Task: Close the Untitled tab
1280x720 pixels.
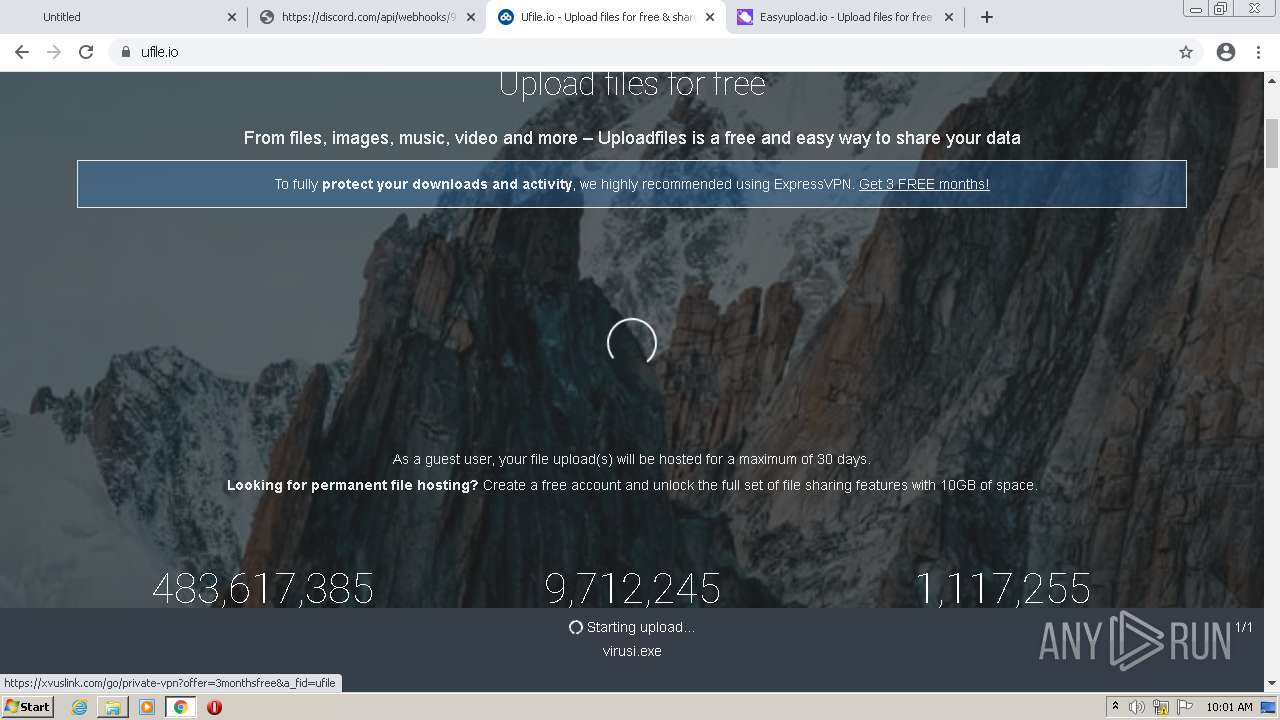Action: (232, 17)
